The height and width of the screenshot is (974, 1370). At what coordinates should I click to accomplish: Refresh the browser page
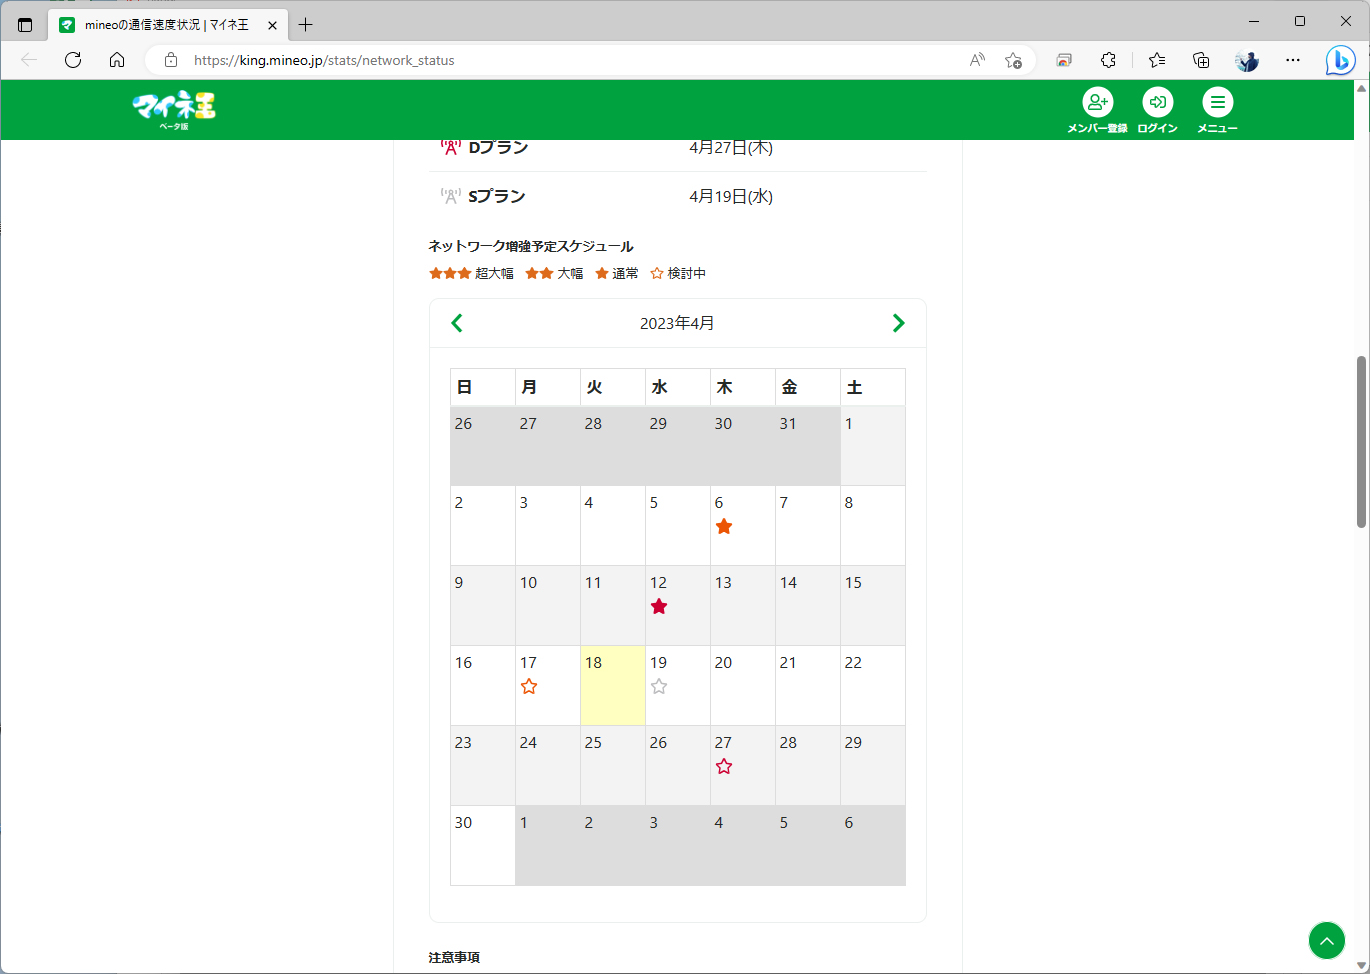tap(73, 60)
